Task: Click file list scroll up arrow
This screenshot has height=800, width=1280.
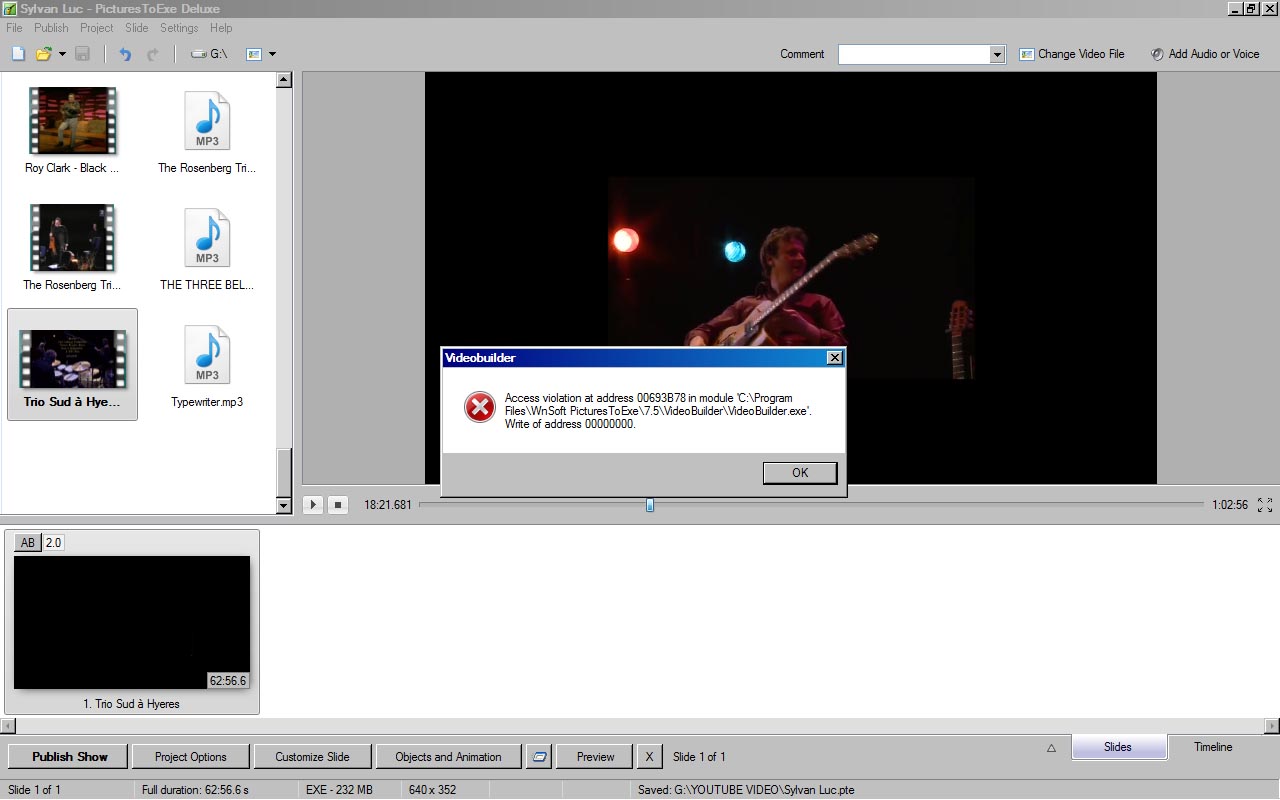Action: [283, 80]
